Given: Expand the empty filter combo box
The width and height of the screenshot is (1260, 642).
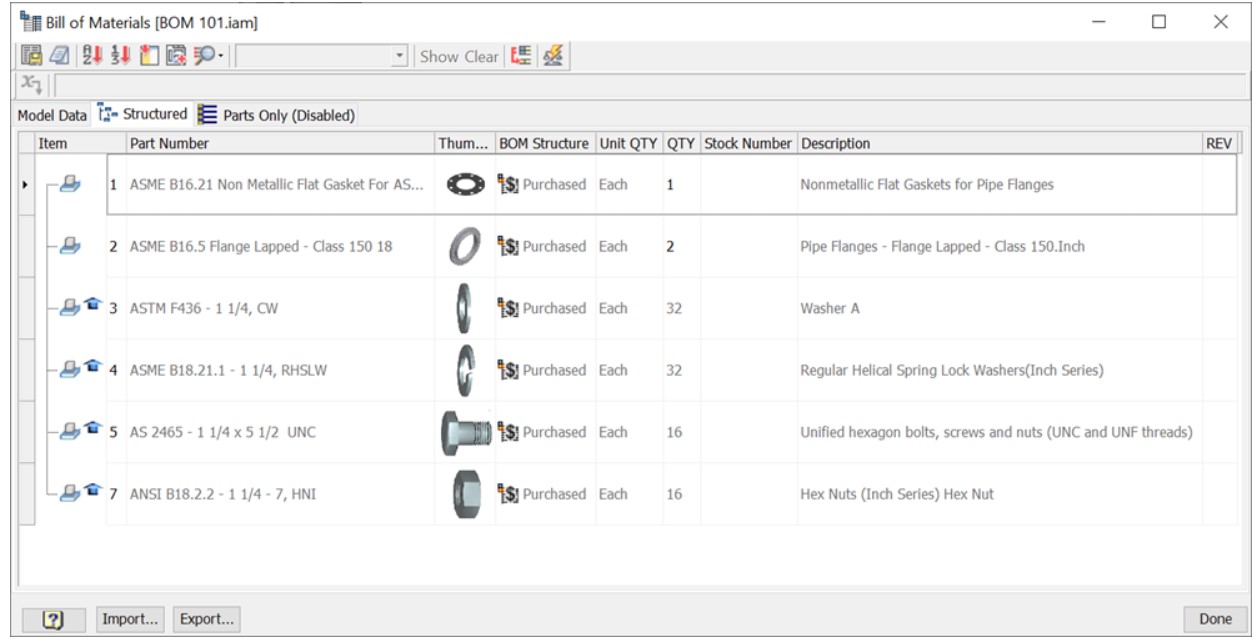Looking at the screenshot, I should tap(400, 57).
